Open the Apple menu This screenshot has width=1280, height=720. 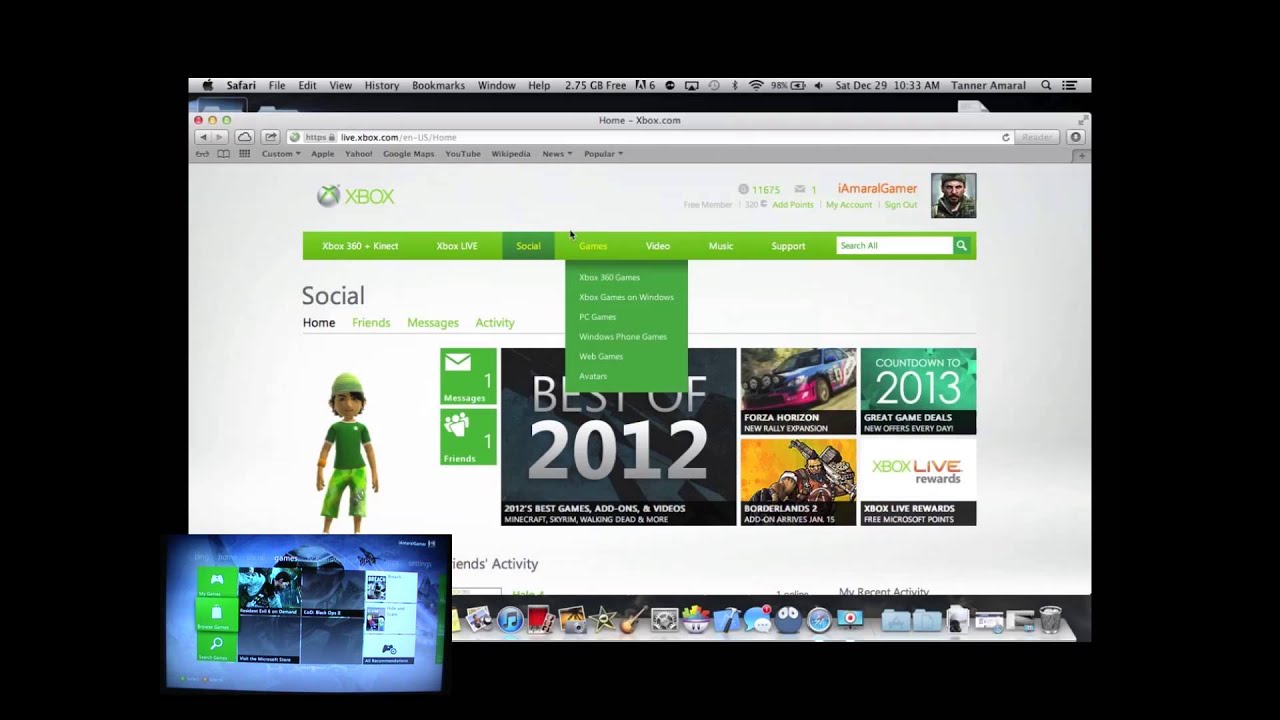[208, 86]
